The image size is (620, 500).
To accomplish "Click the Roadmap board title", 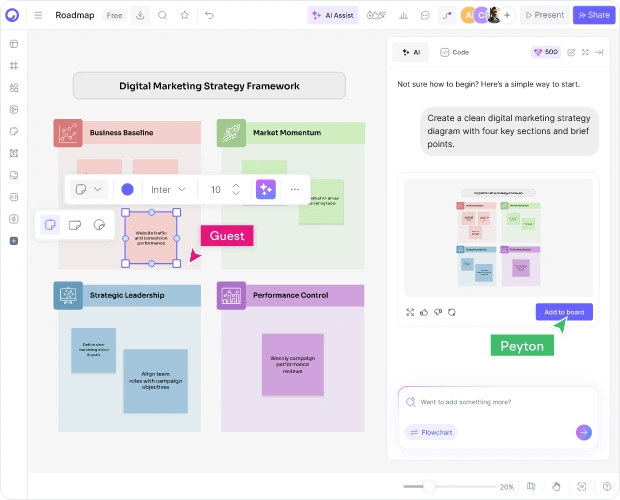I will click(75, 15).
